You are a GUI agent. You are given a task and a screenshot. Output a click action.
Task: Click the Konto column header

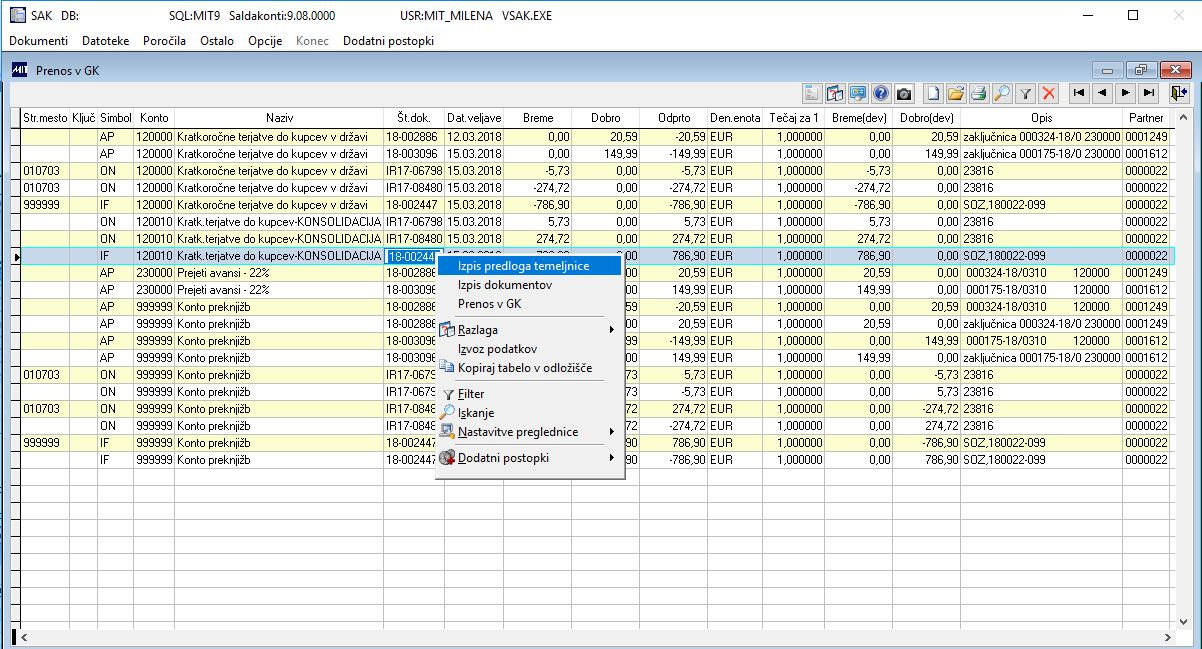(x=154, y=118)
